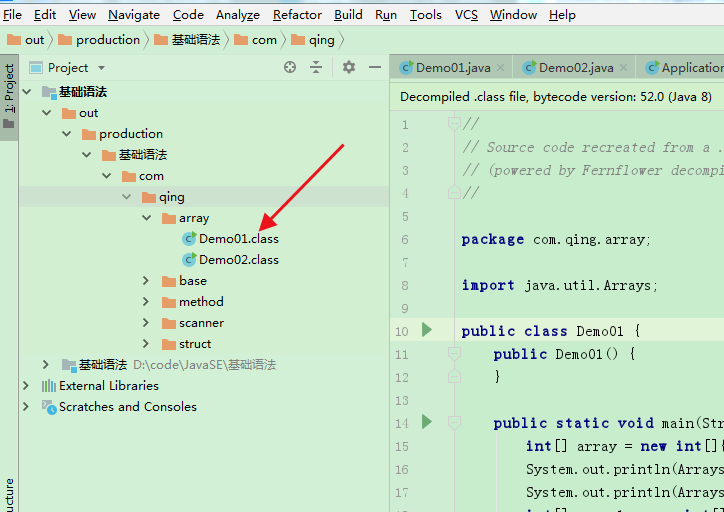Toggle the 1: Project tool window tab
Image resolution: width=724 pixels, height=512 pixels.
[9, 96]
